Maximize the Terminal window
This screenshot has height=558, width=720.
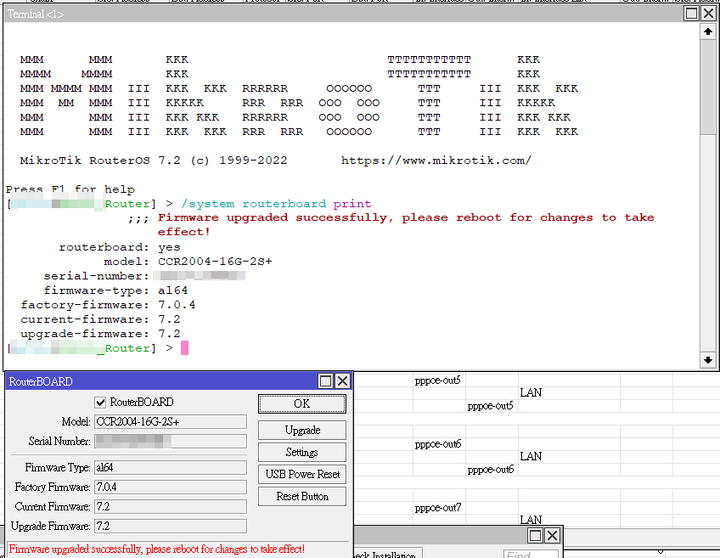pyautogui.click(x=691, y=13)
